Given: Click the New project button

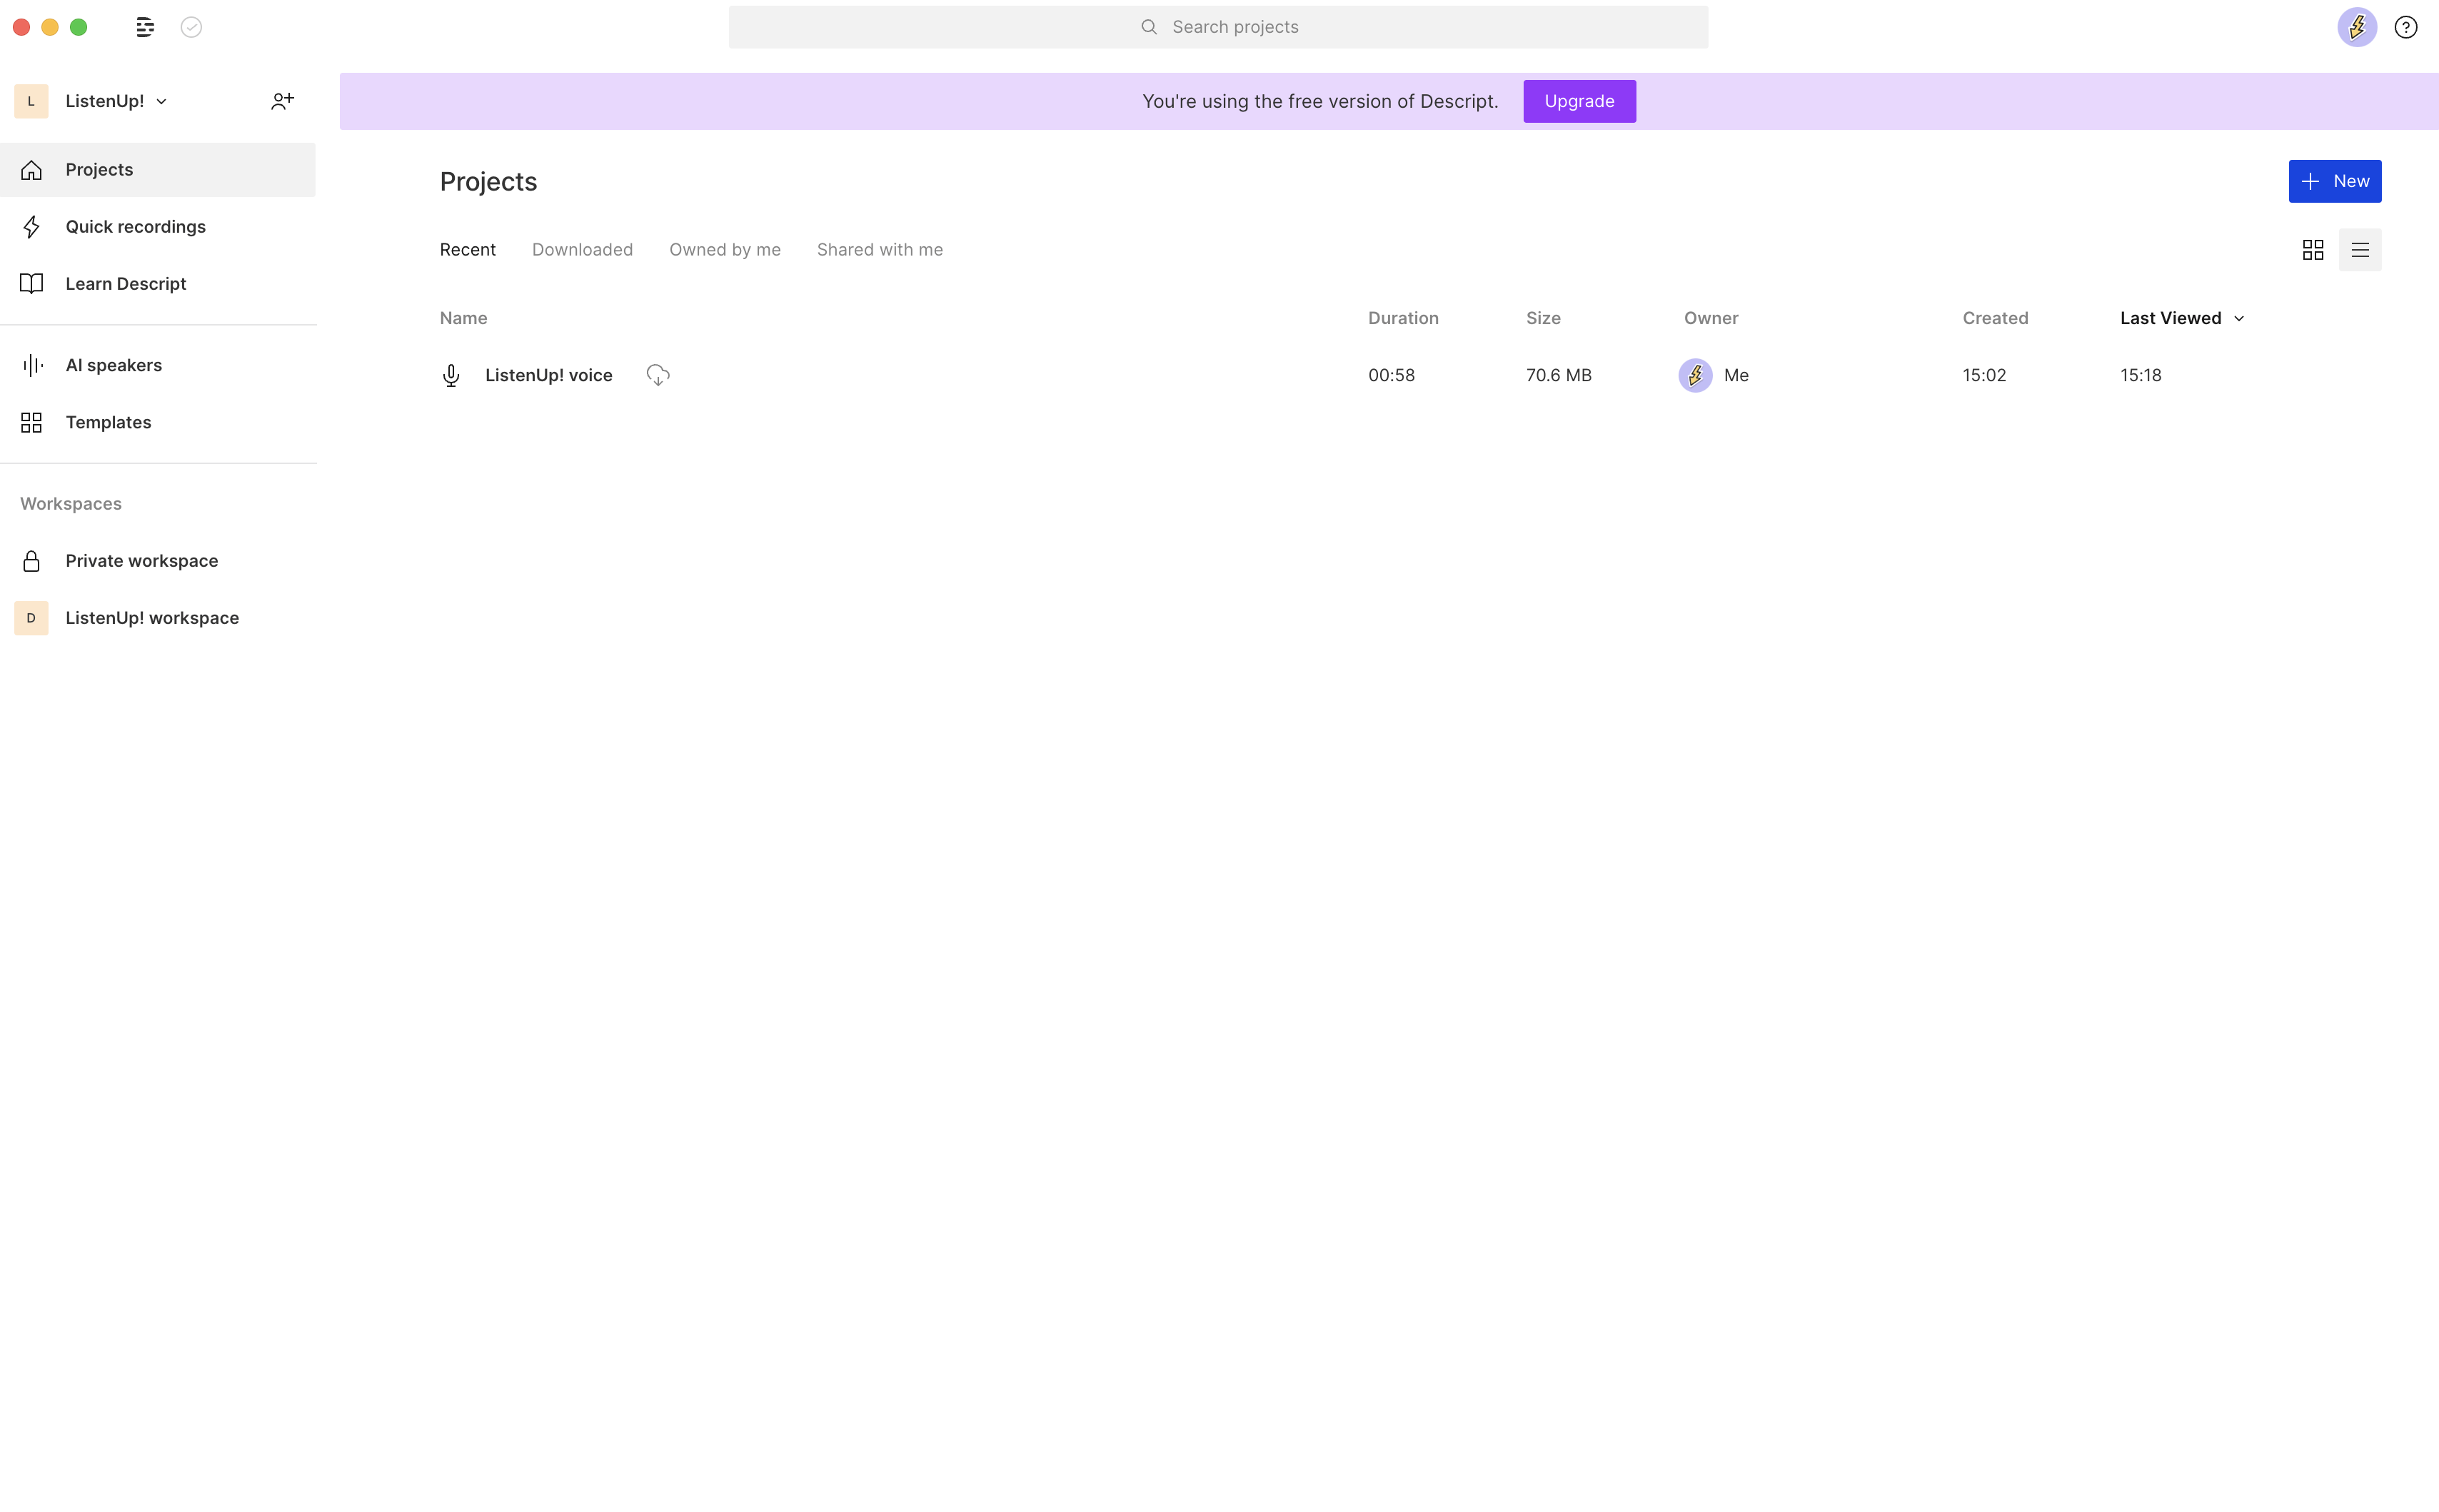Looking at the screenshot, I should pyautogui.click(x=2334, y=181).
